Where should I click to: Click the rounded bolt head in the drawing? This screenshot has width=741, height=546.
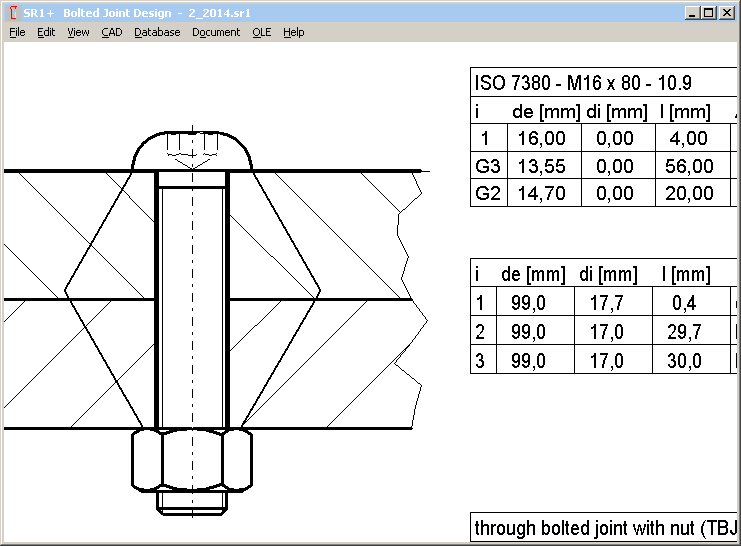point(191,152)
